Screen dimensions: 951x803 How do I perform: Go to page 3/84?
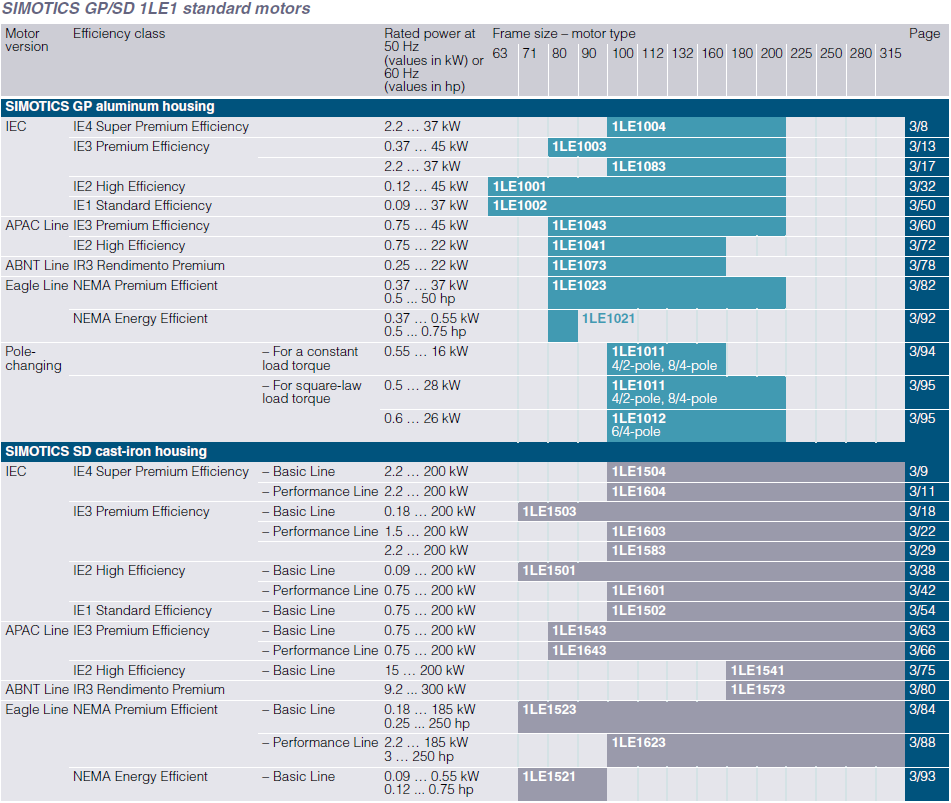(922, 710)
